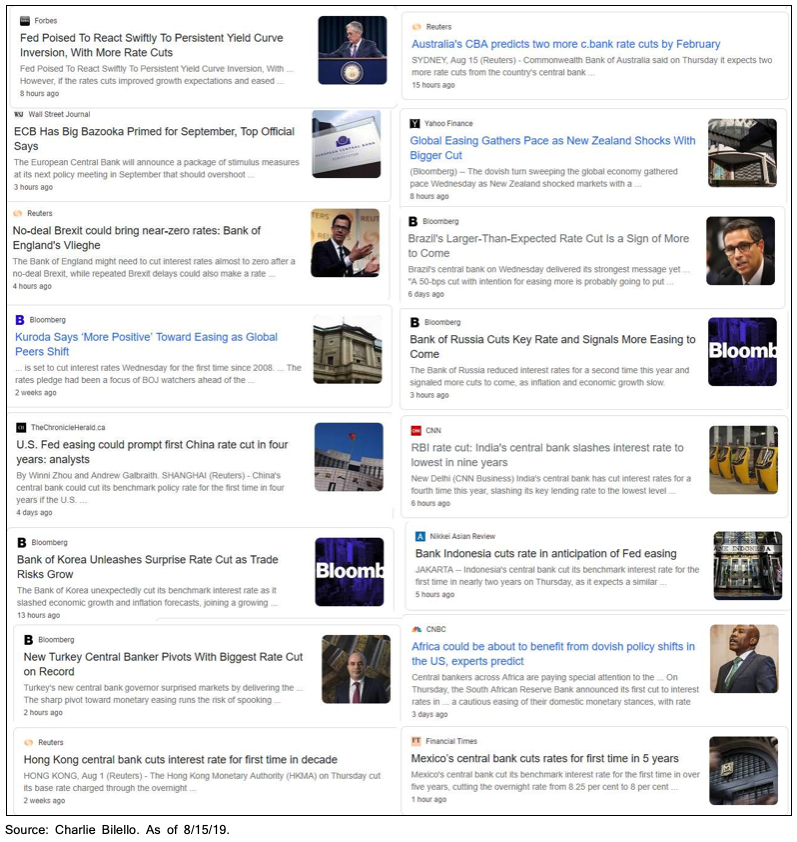797x842 pixels.
Task: Open the Bank Indonesia cuts rate headline
Action: tap(546, 554)
